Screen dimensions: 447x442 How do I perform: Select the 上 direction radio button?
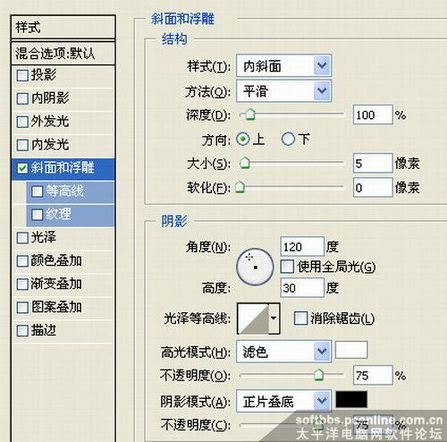tap(243, 139)
